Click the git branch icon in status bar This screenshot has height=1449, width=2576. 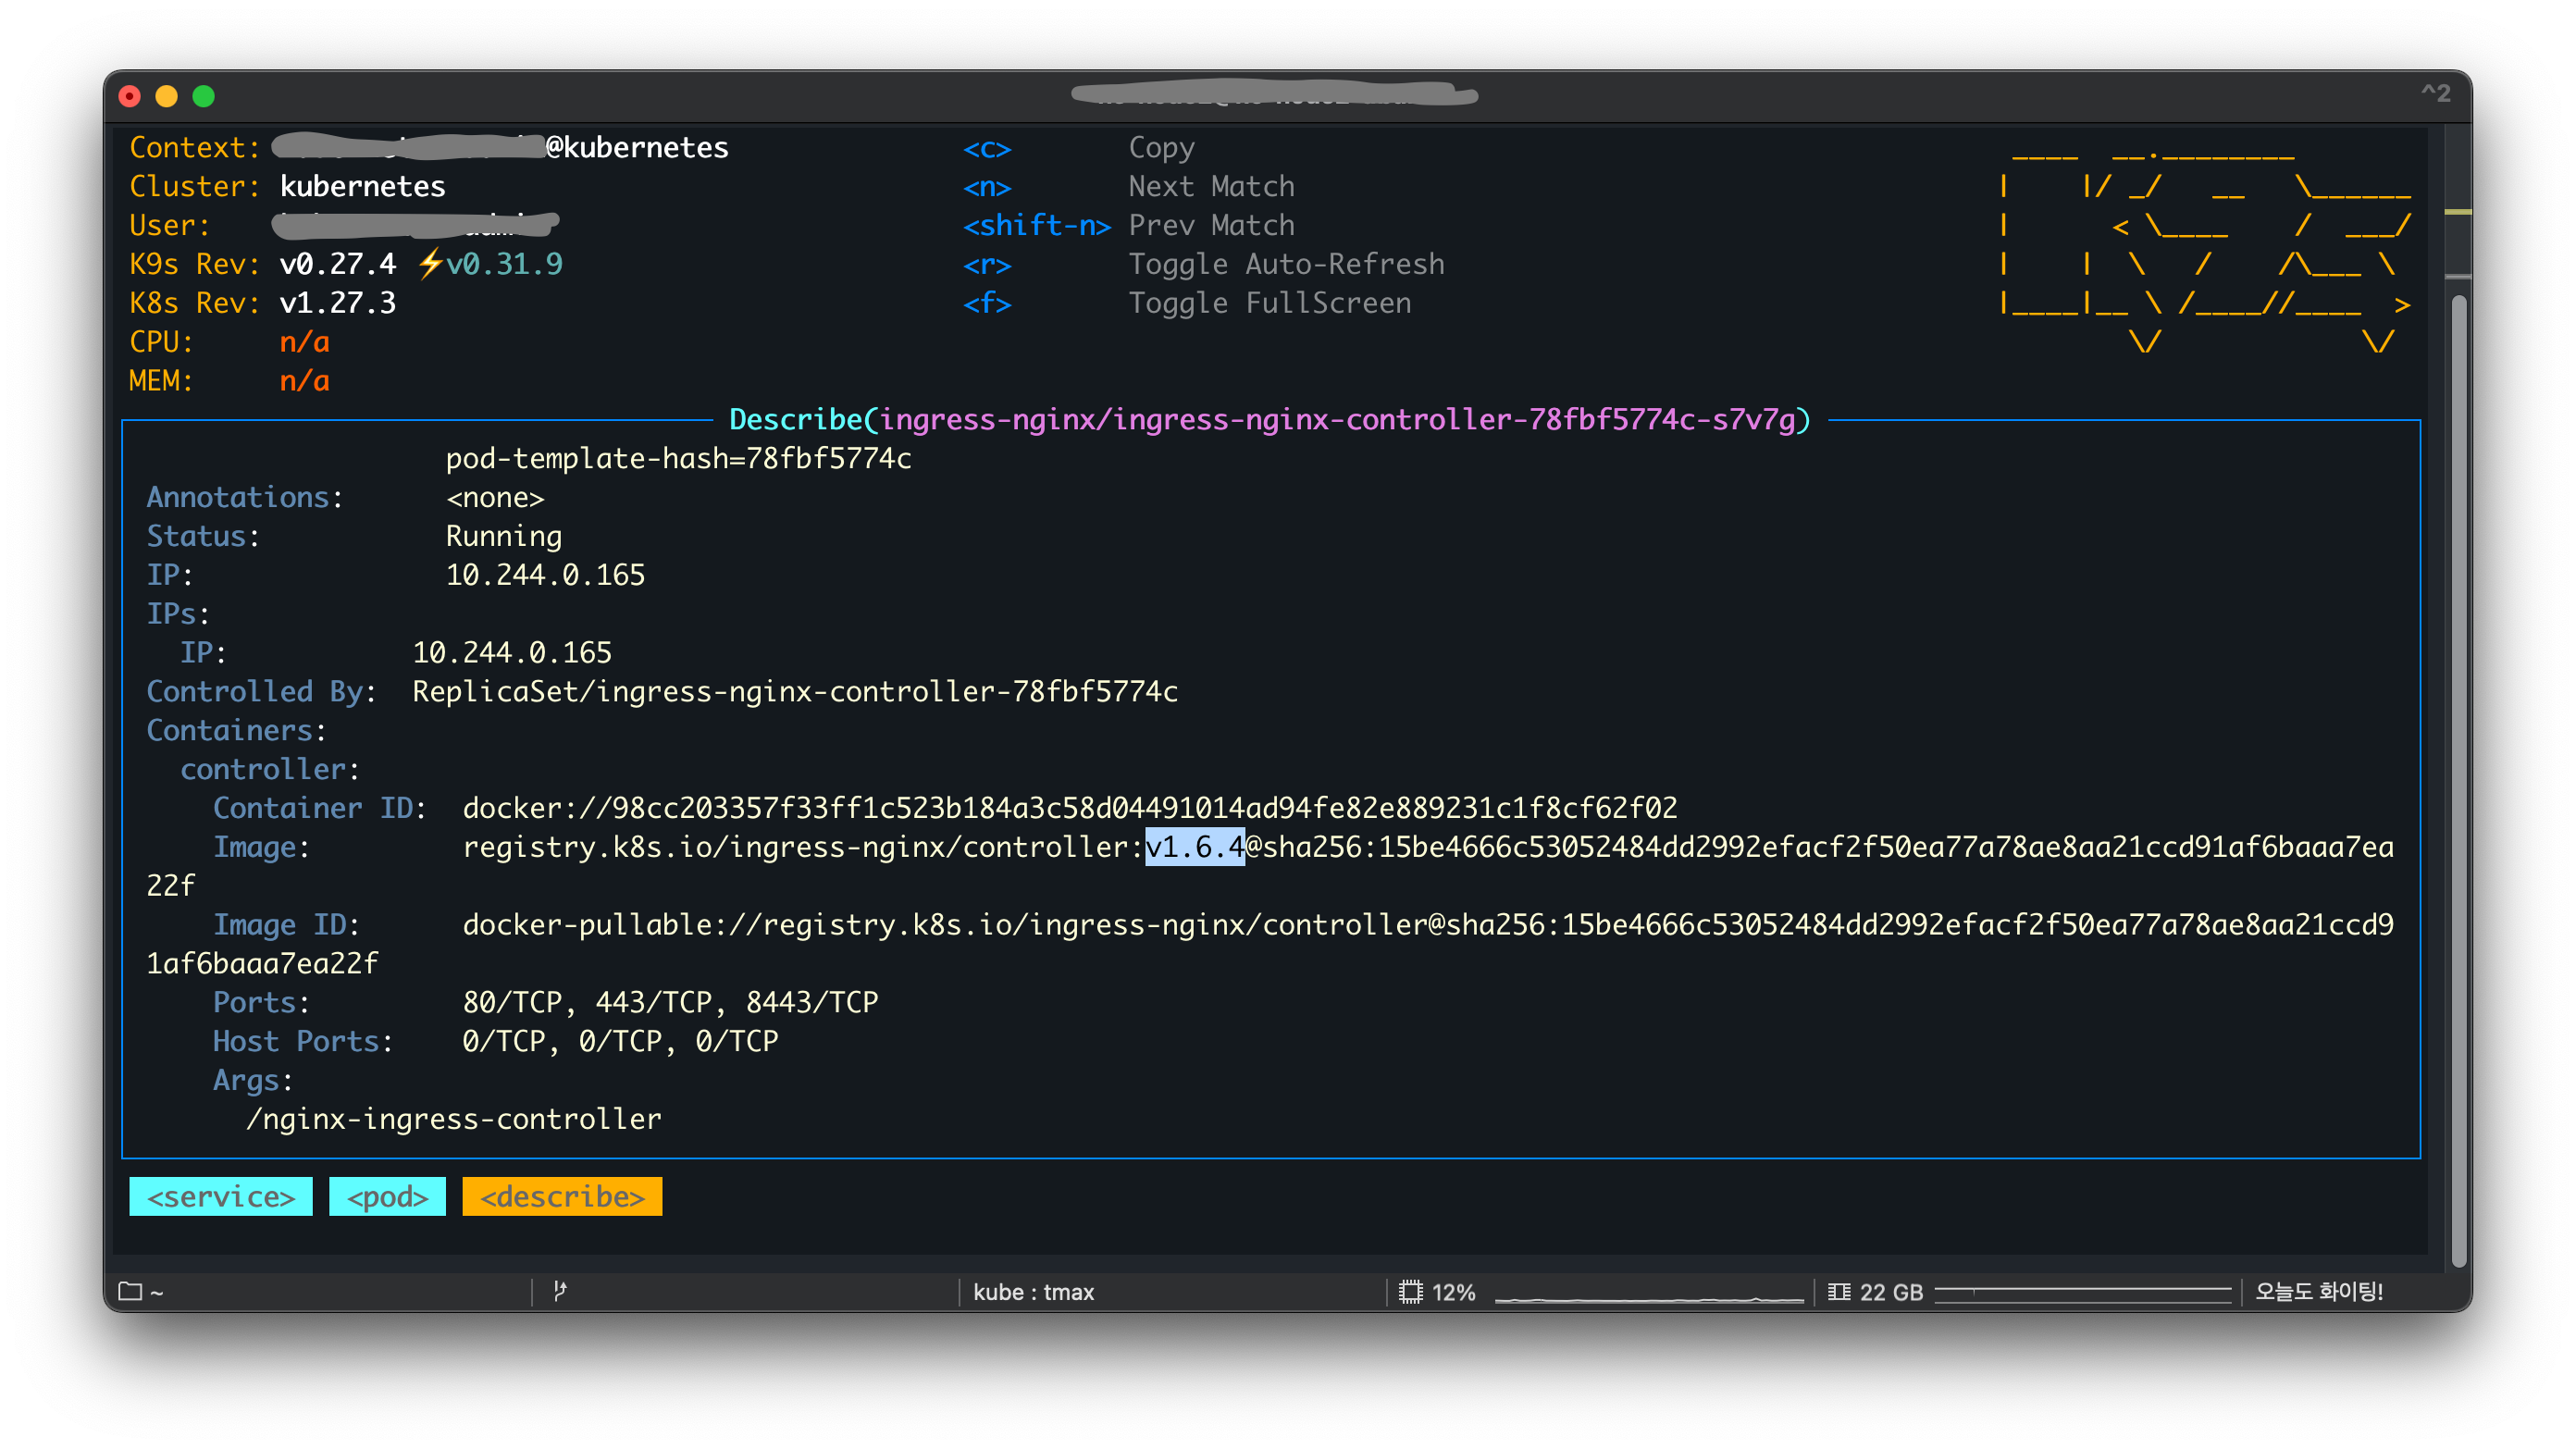click(560, 1291)
